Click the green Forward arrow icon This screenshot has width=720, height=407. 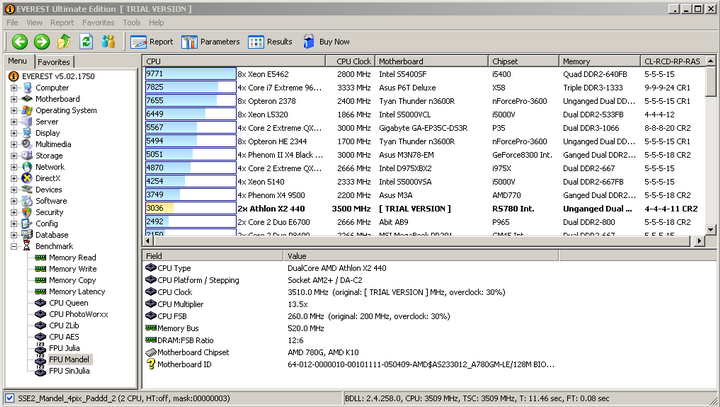pos(42,42)
